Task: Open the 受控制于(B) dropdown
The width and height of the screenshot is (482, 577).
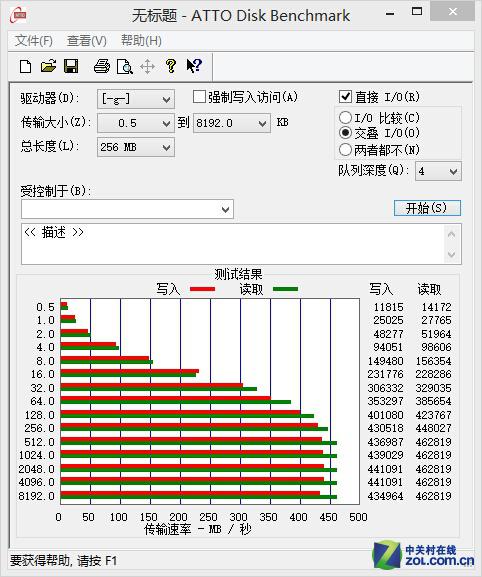Action: point(127,209)
